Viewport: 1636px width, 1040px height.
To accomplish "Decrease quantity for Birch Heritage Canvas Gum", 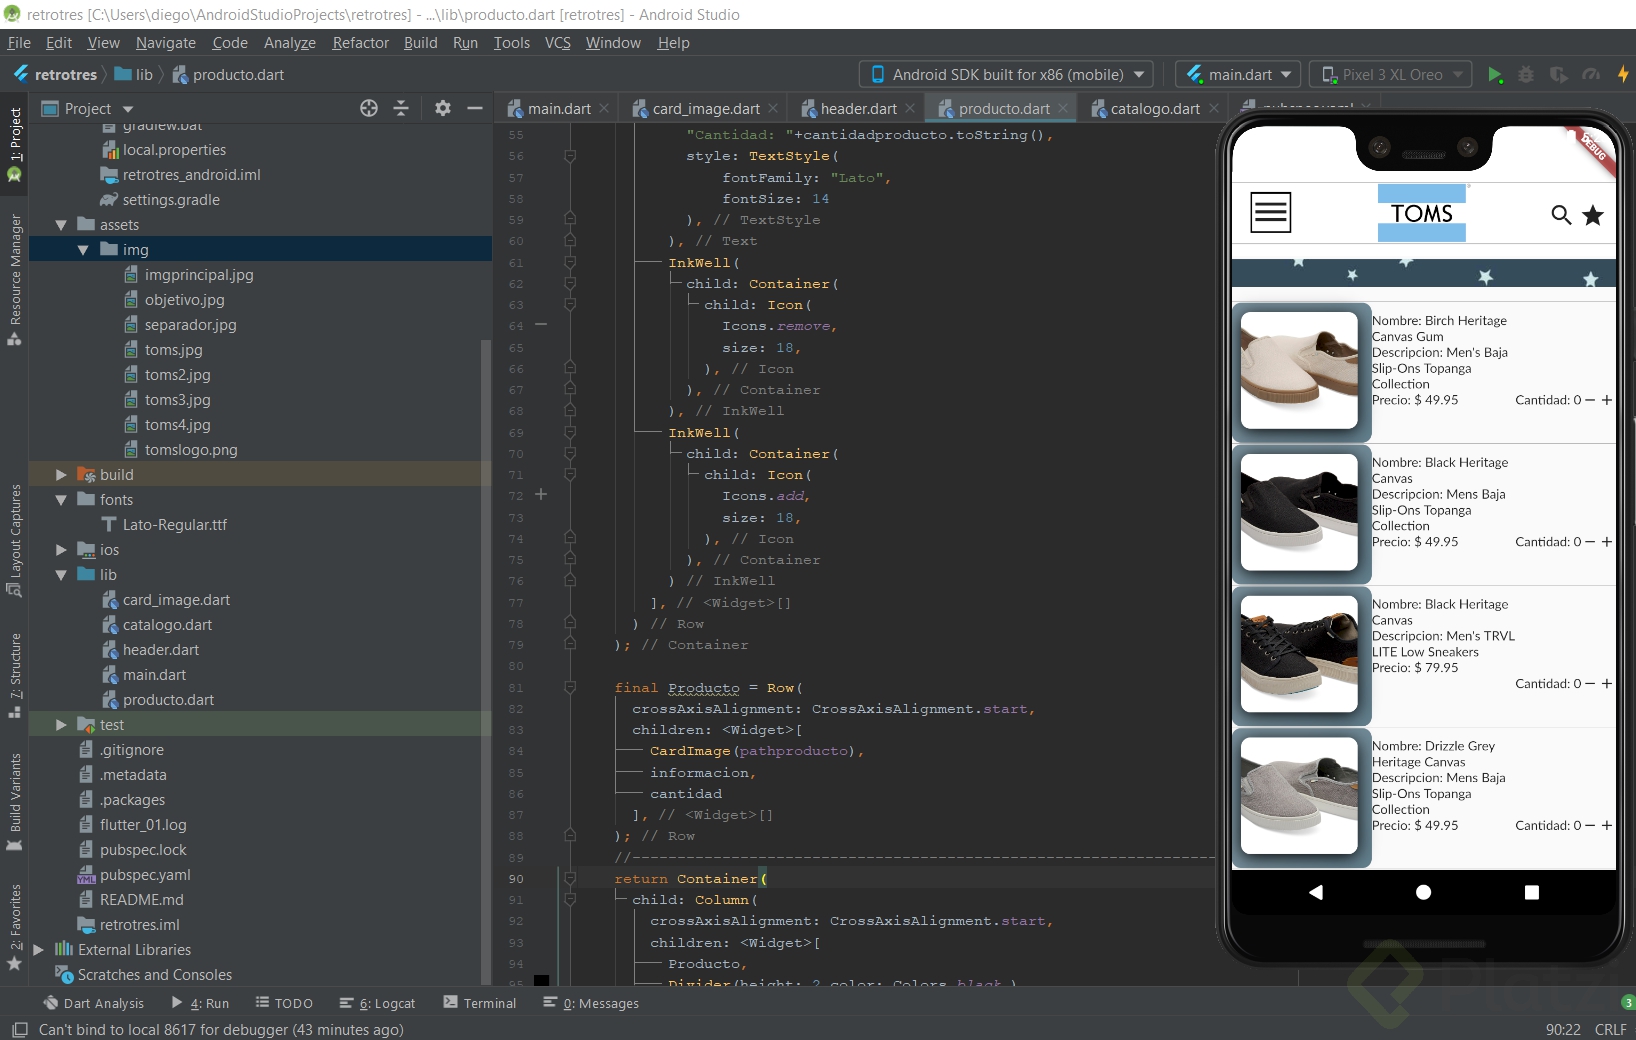I will pos(1590,400).
